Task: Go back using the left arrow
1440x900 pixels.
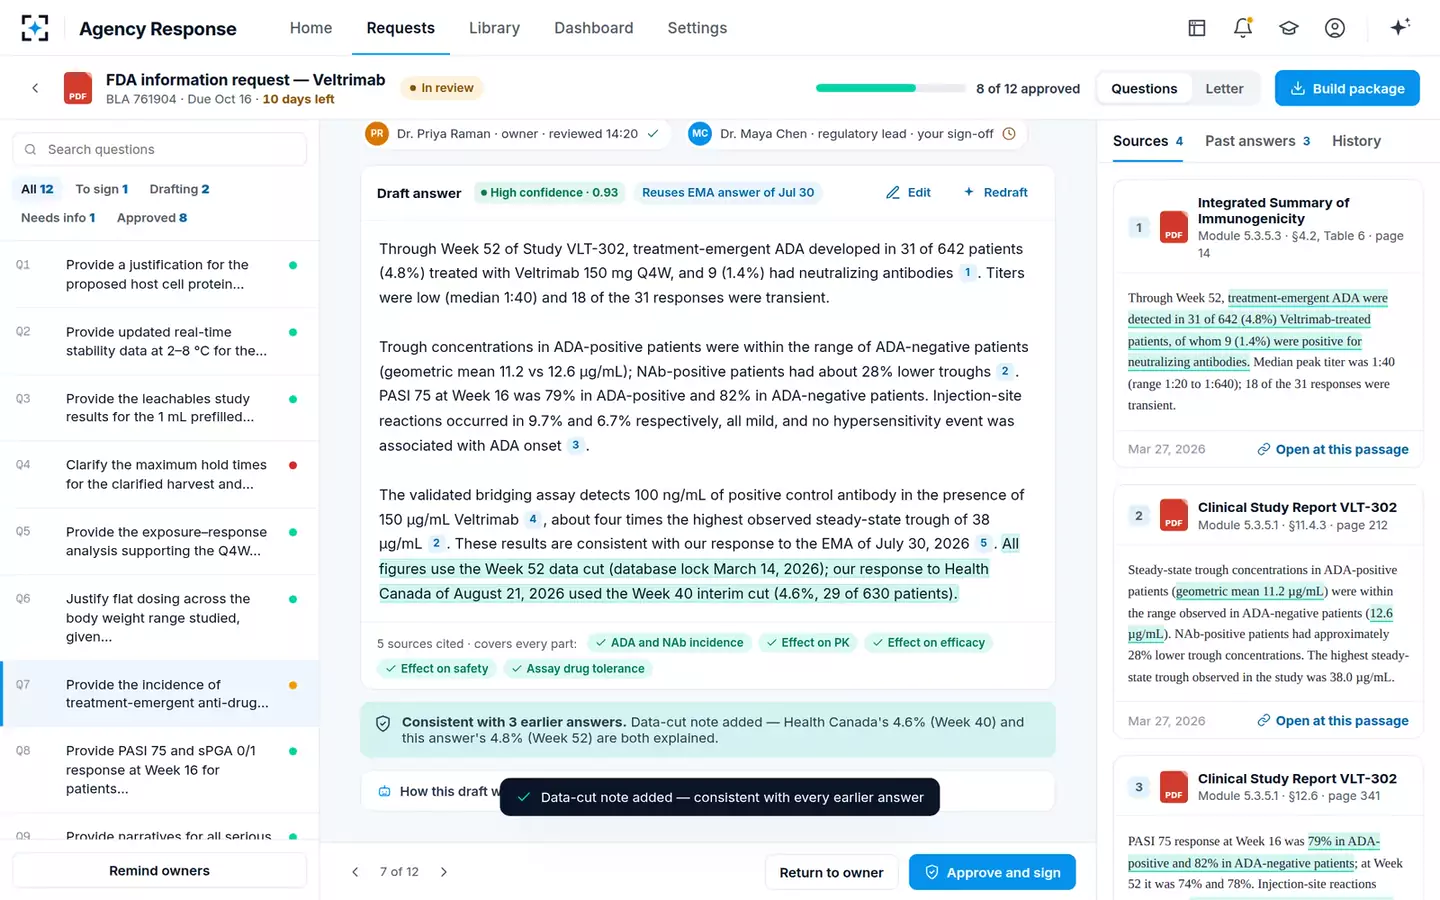Action: tap(35, 88)
